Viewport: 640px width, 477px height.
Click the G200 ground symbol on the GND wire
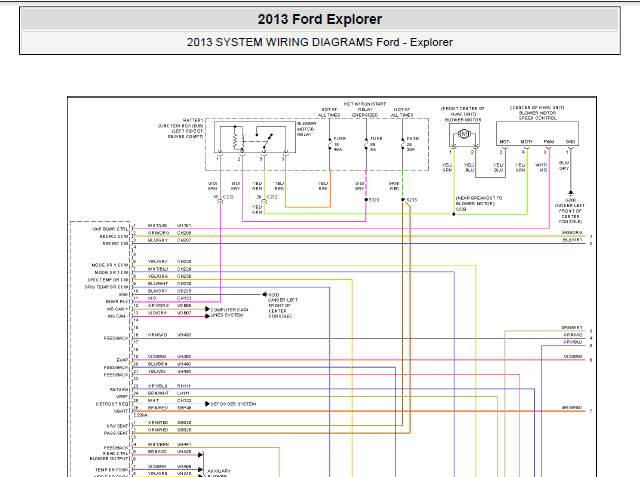tap(266, 294)
